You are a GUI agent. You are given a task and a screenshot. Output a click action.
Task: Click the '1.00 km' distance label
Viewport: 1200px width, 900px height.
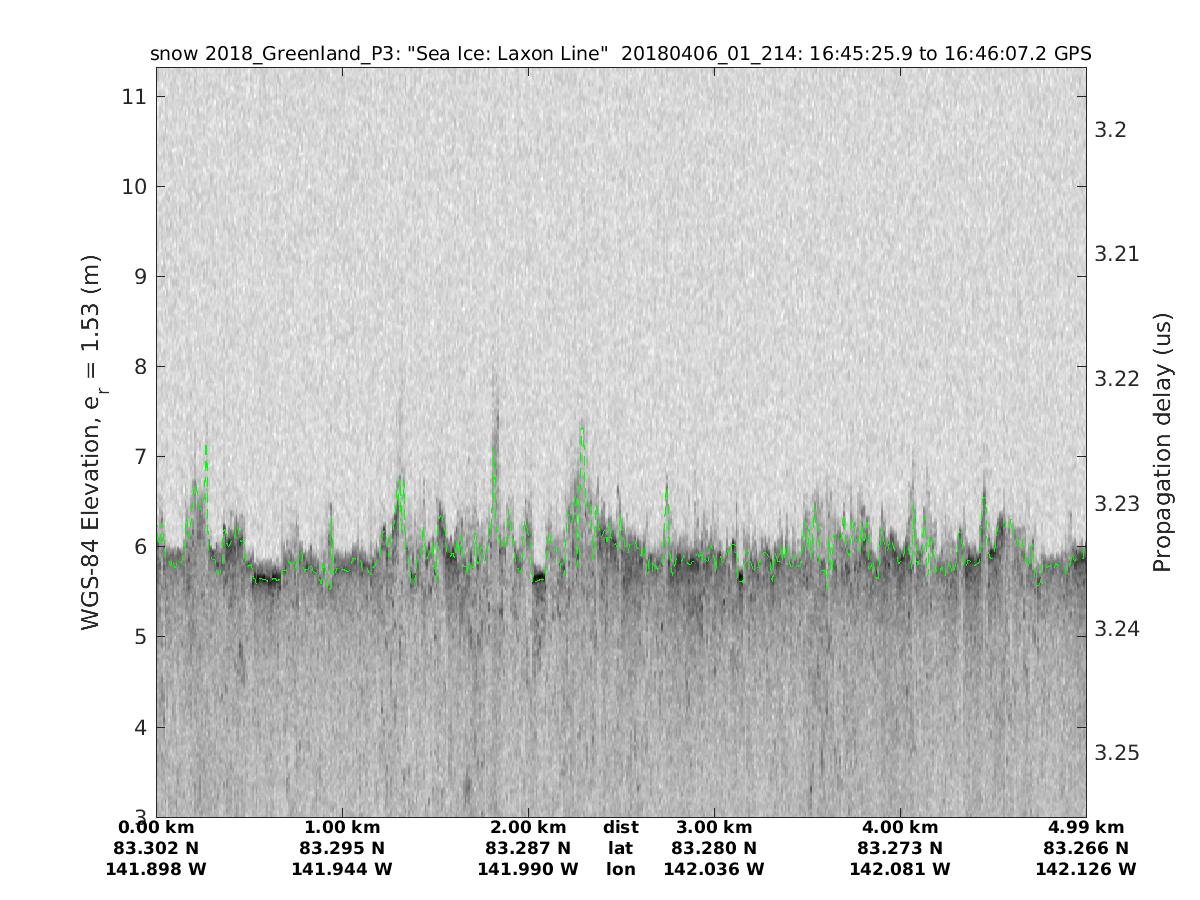342,827
